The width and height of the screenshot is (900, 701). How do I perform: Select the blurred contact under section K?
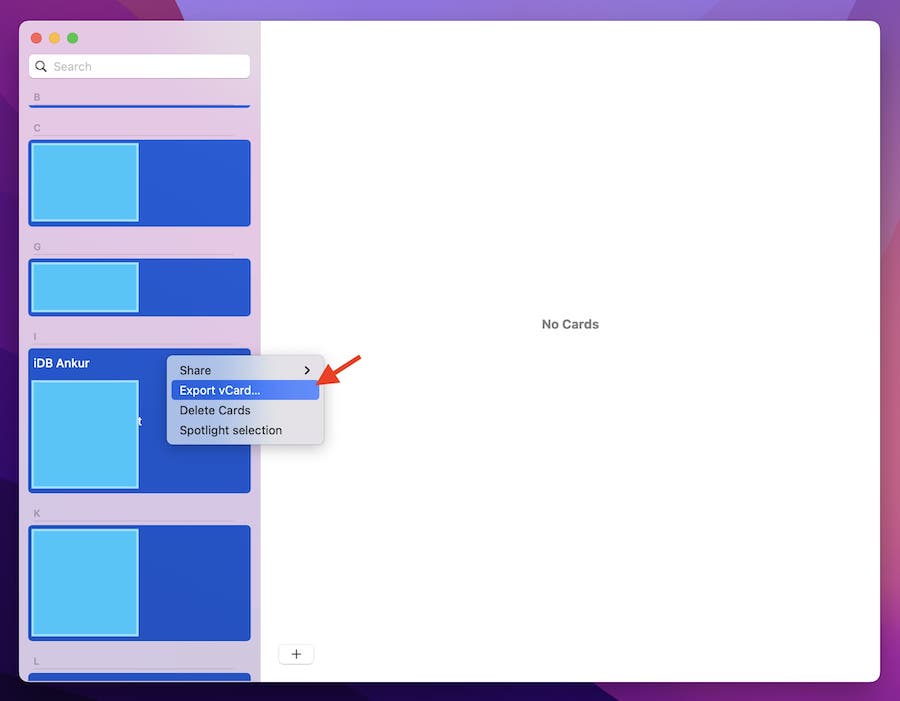click(139, 582)
